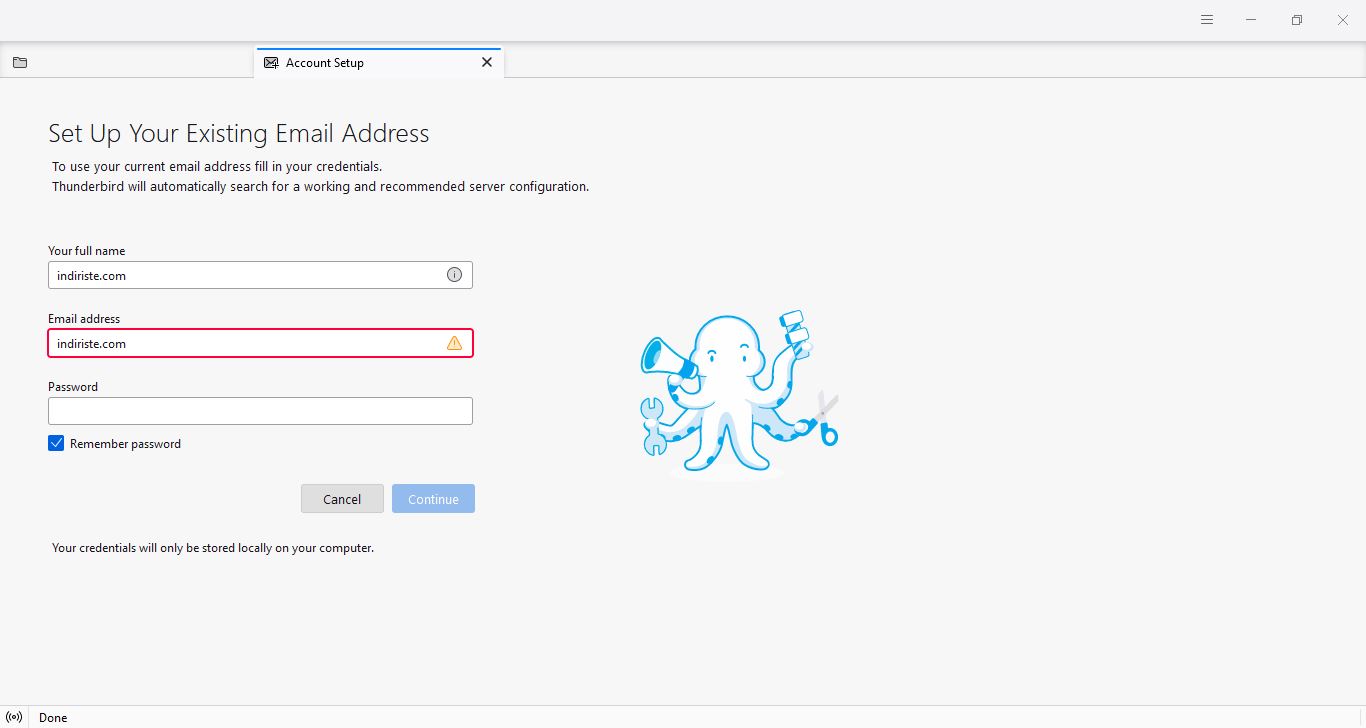Click the mail folder tab icon
The image size is (1366, 728).
coord(20,62)
